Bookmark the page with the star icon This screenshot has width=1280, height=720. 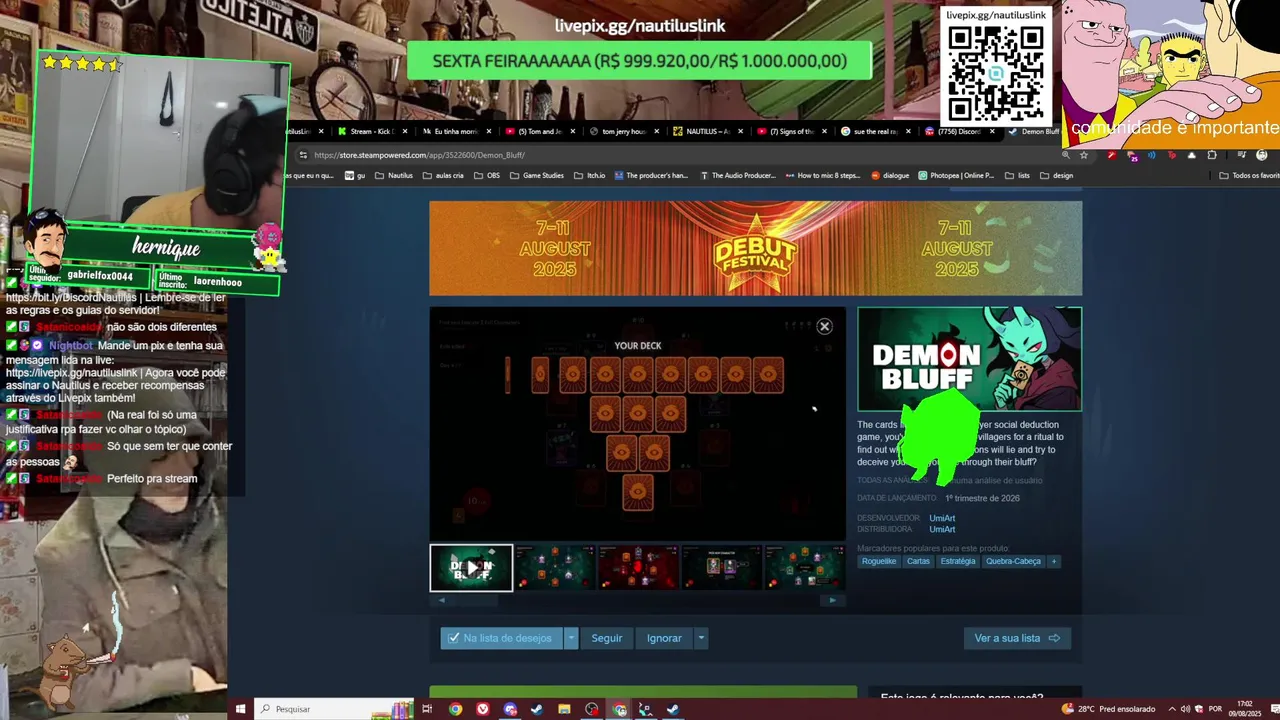(1084, 155)
